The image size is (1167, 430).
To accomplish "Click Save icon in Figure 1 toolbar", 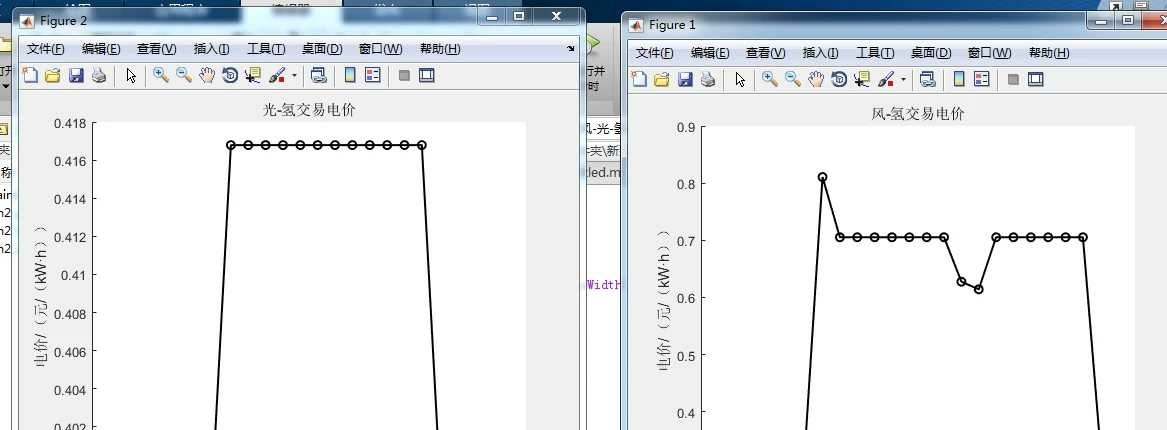I will point(685,79).
